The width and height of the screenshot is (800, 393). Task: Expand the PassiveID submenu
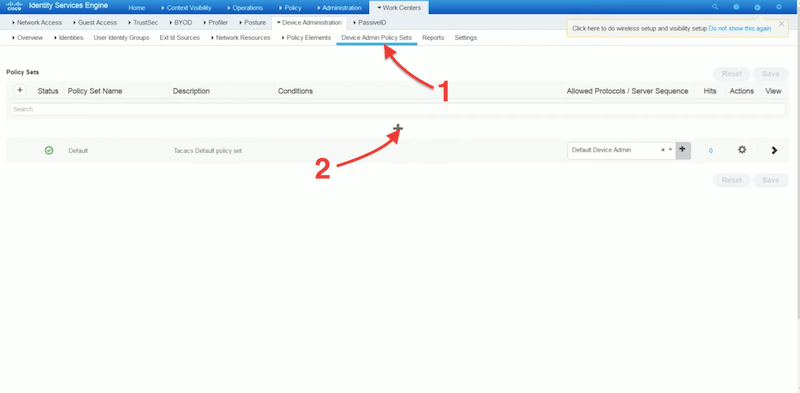pyautogui.click(x=369, y=22)
